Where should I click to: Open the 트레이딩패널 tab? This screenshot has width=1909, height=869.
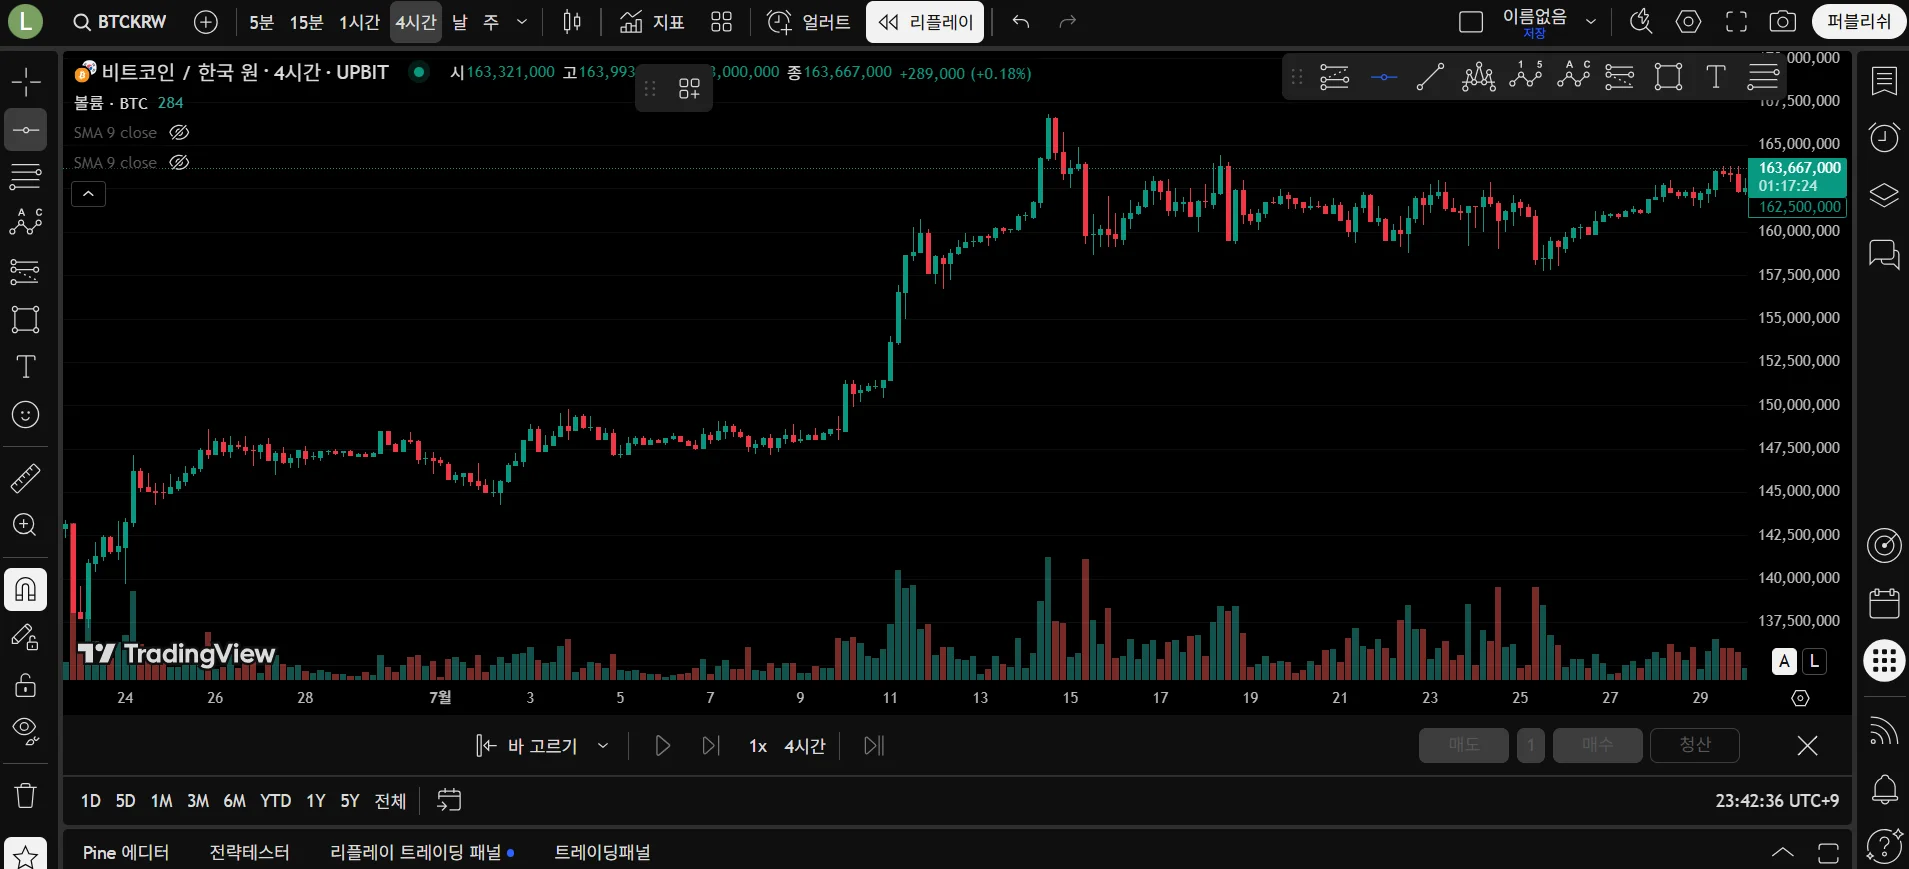602,853
